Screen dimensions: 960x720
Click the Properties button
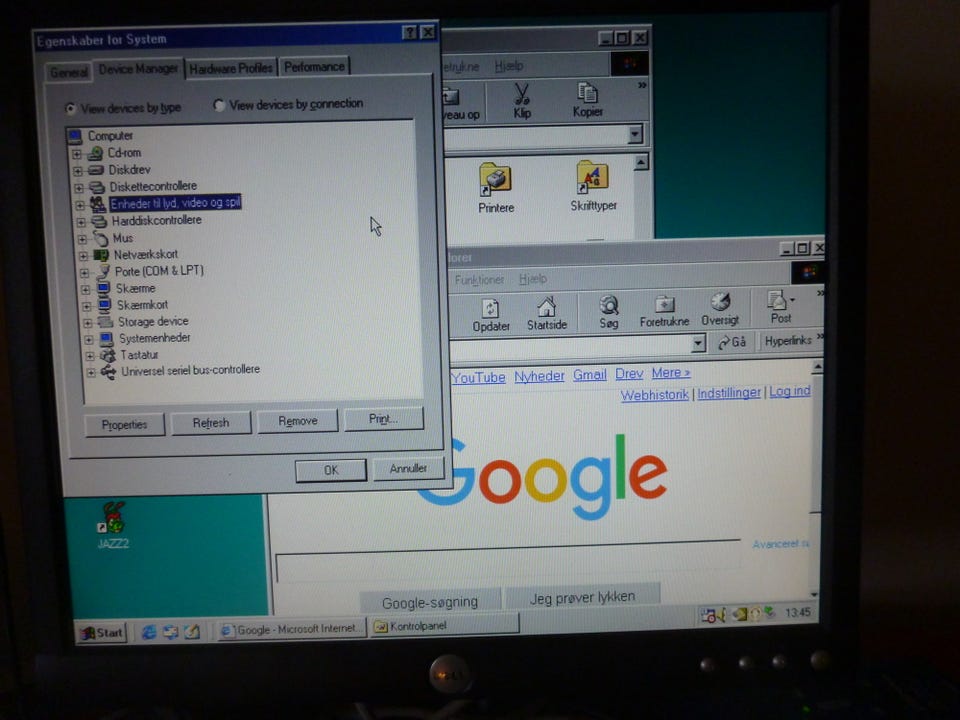(124, 424)
